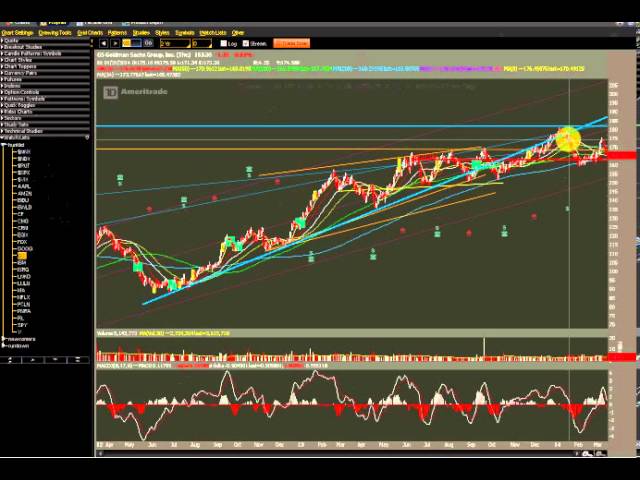Image resolution: width=640 pixels, height=480 pixels.
Task: Open the Studies menu
Action: (x=141, y=33)
